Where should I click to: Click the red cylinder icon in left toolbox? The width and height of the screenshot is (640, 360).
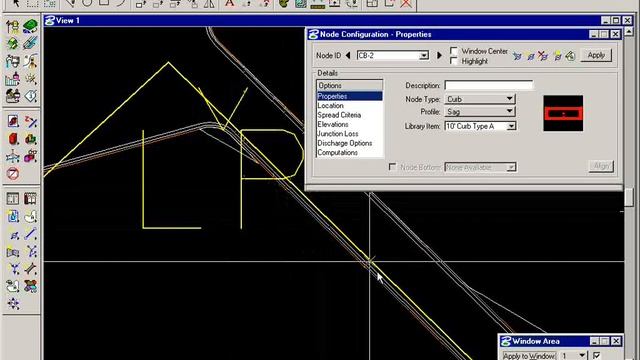[x=13, y=139]
